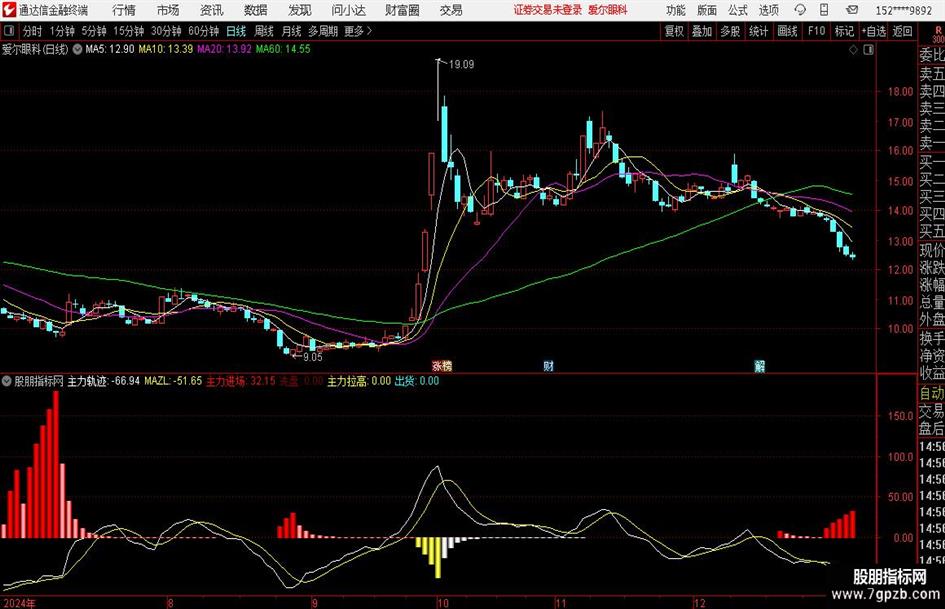Open the 交易 menu
This screenshot has width=945, height=609.
point(451,10)
